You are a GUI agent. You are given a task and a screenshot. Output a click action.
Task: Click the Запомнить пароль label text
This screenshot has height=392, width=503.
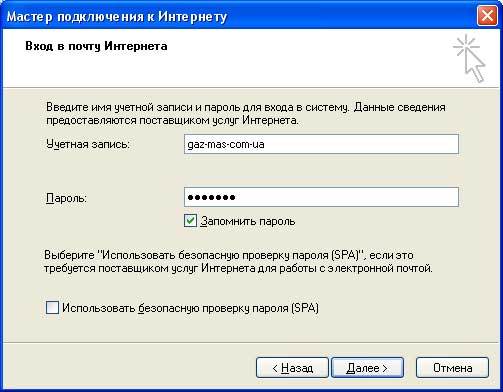pyautogui.click(x=248, y=221)
